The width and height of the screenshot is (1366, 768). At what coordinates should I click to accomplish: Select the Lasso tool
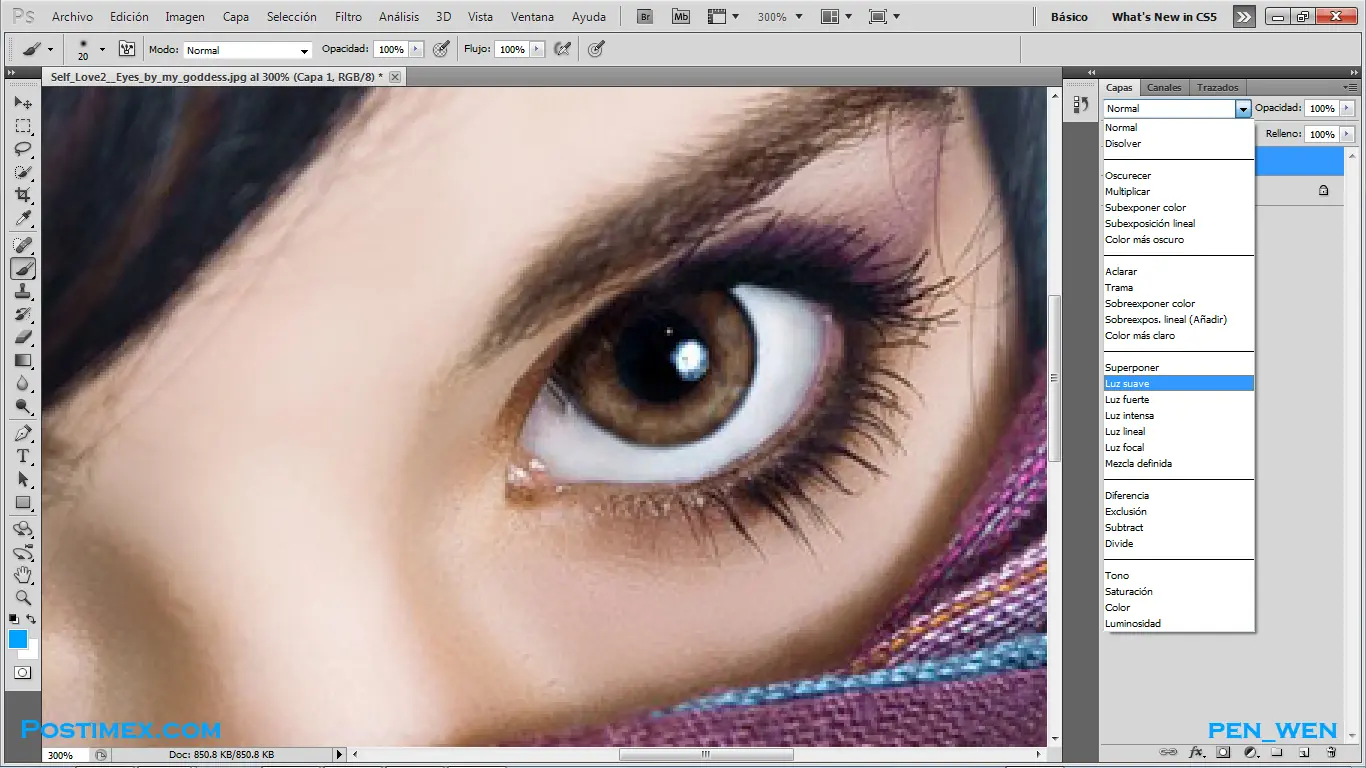(23, 149)
